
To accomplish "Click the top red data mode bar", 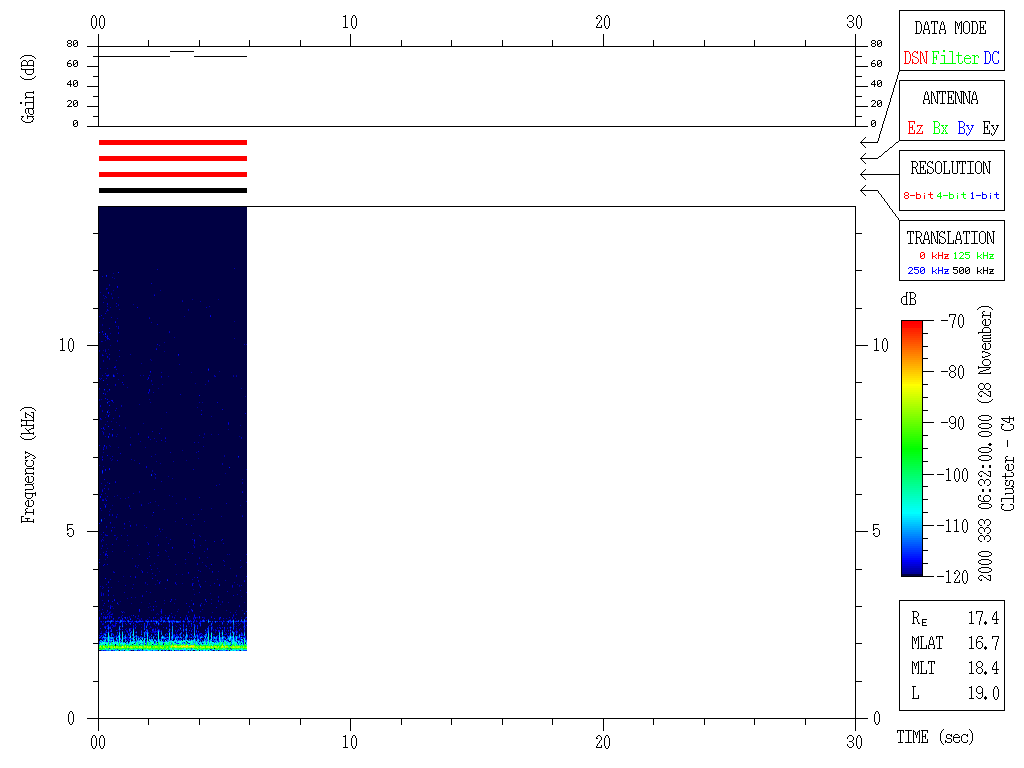I will [172, 142].
